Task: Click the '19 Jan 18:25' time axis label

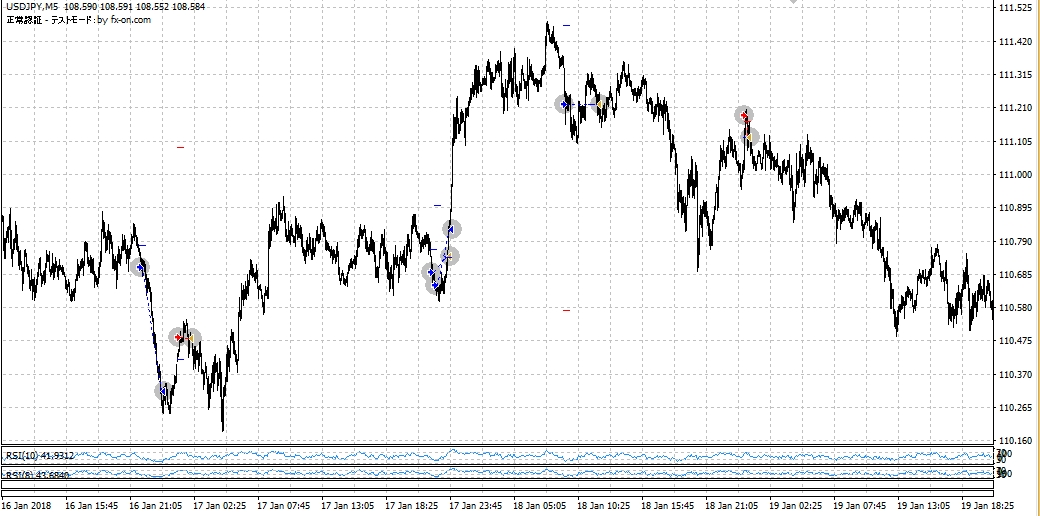Action: [x=989, y=505]
